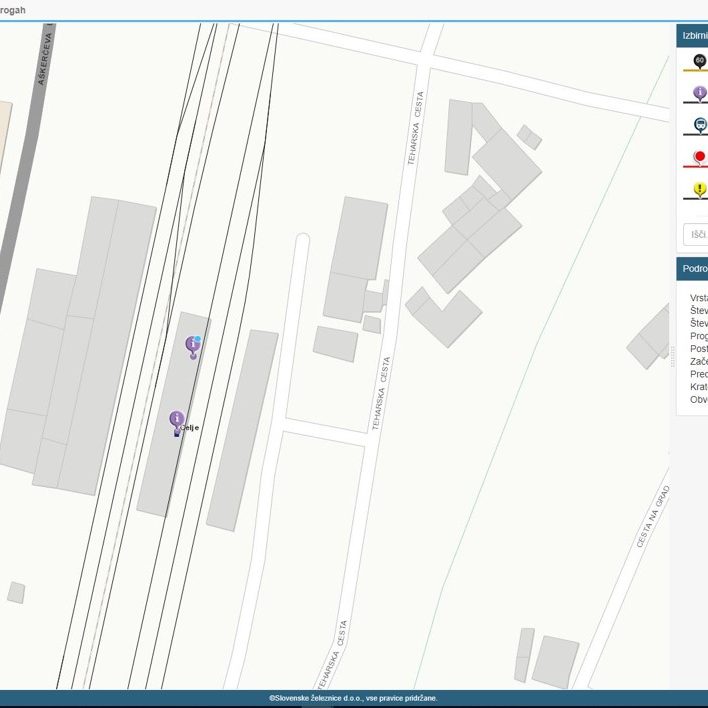708x708 pixels.
Task: Click the Slovenske železnice copyright footer text
Action: [353, 698]
